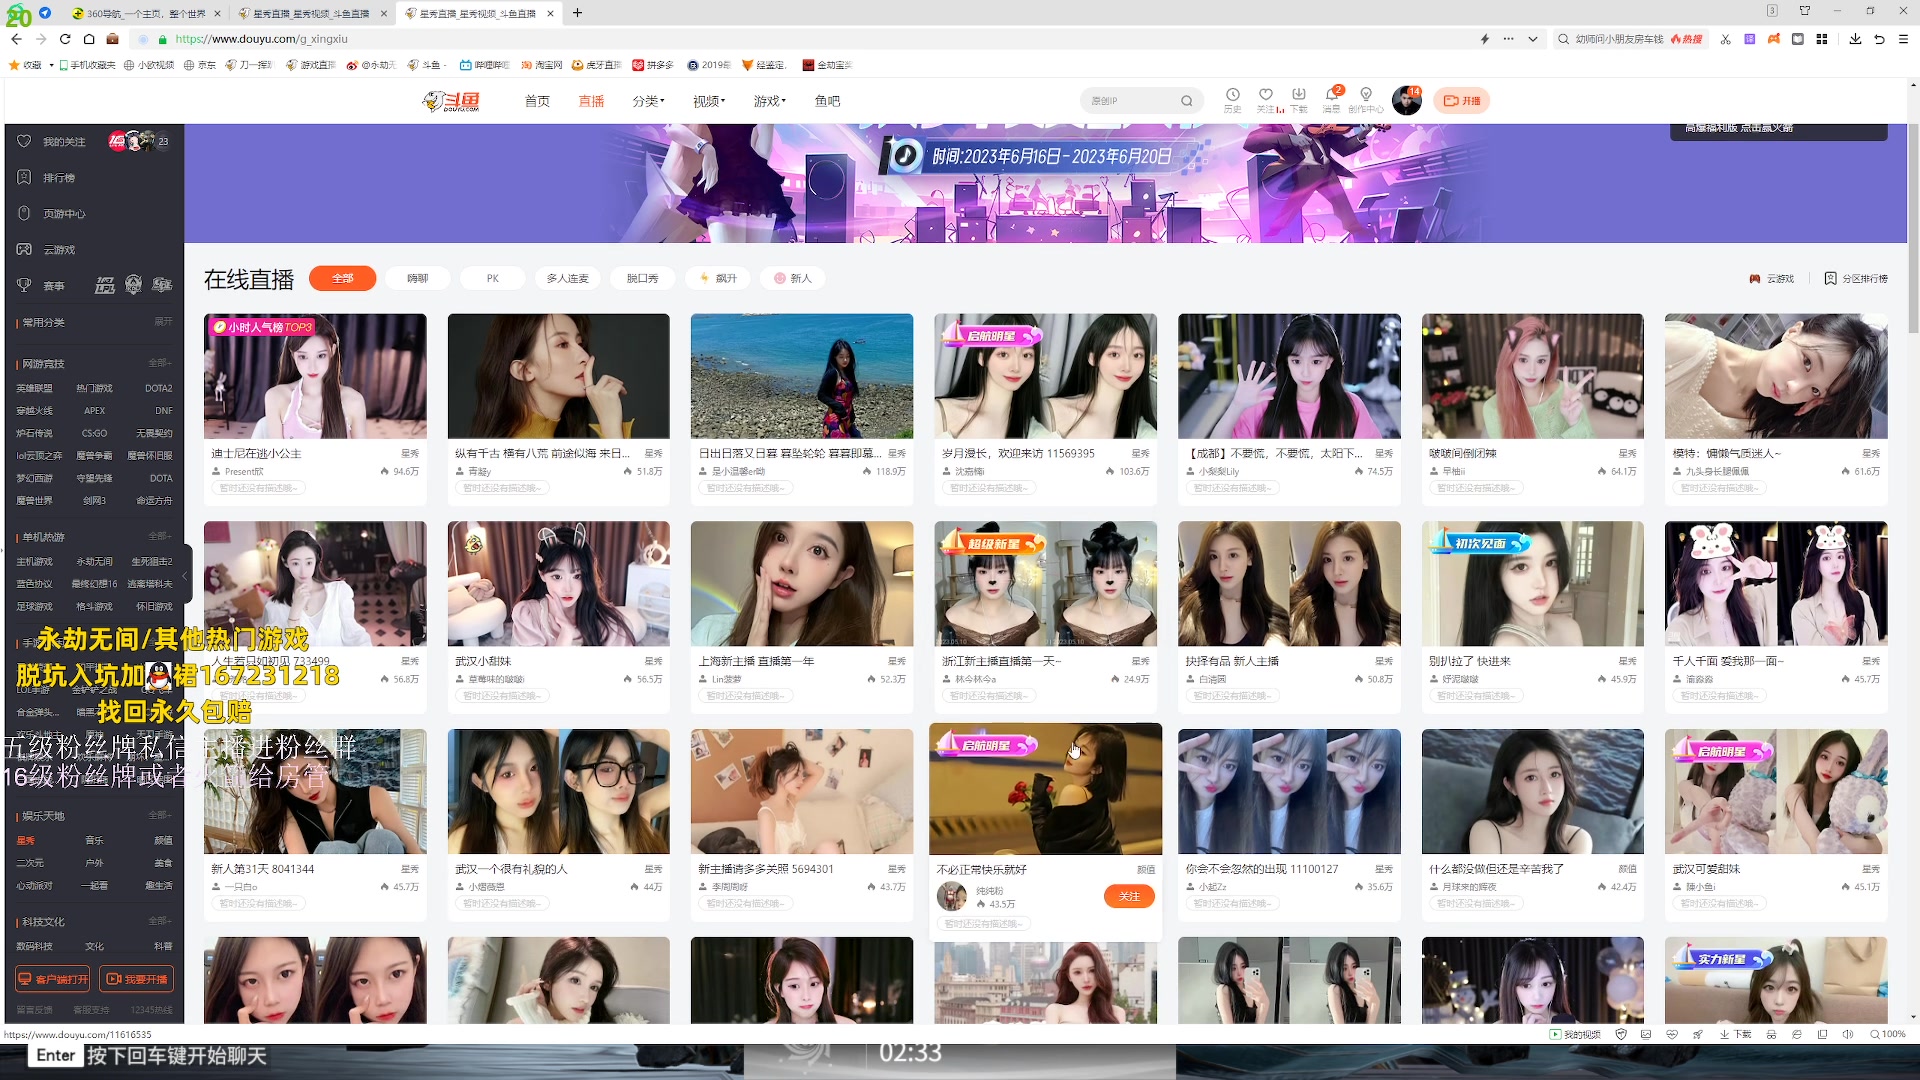Image resolution: width=1920 pixels, height=1080 pixels.
Task: Follow 纯纯粉 with the 关注 button
Action: tap(1130, 897)
